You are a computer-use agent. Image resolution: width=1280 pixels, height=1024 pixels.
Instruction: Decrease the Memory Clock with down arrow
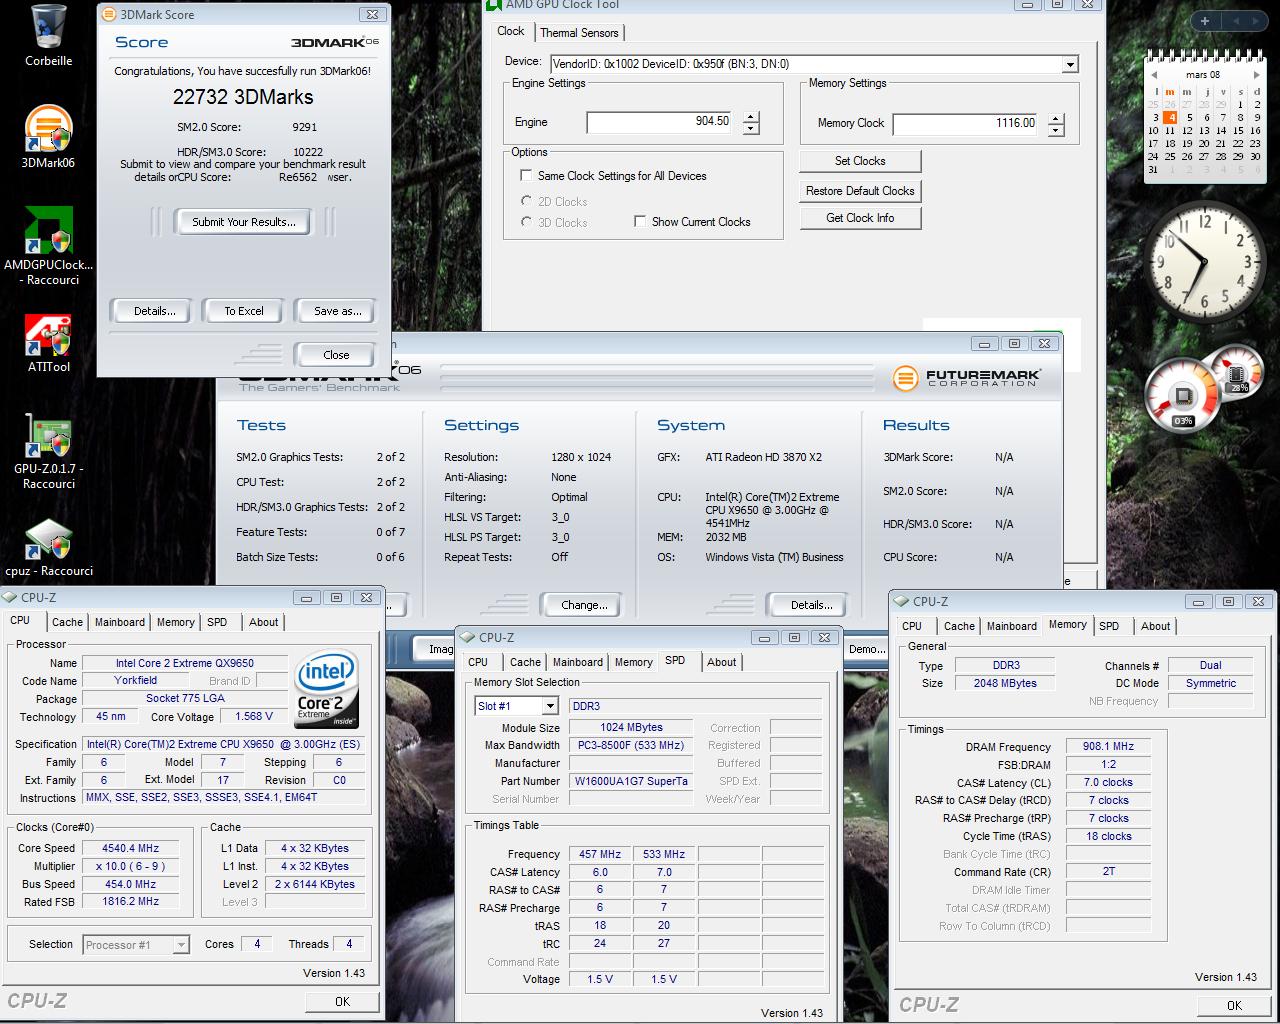point(1056,130)
